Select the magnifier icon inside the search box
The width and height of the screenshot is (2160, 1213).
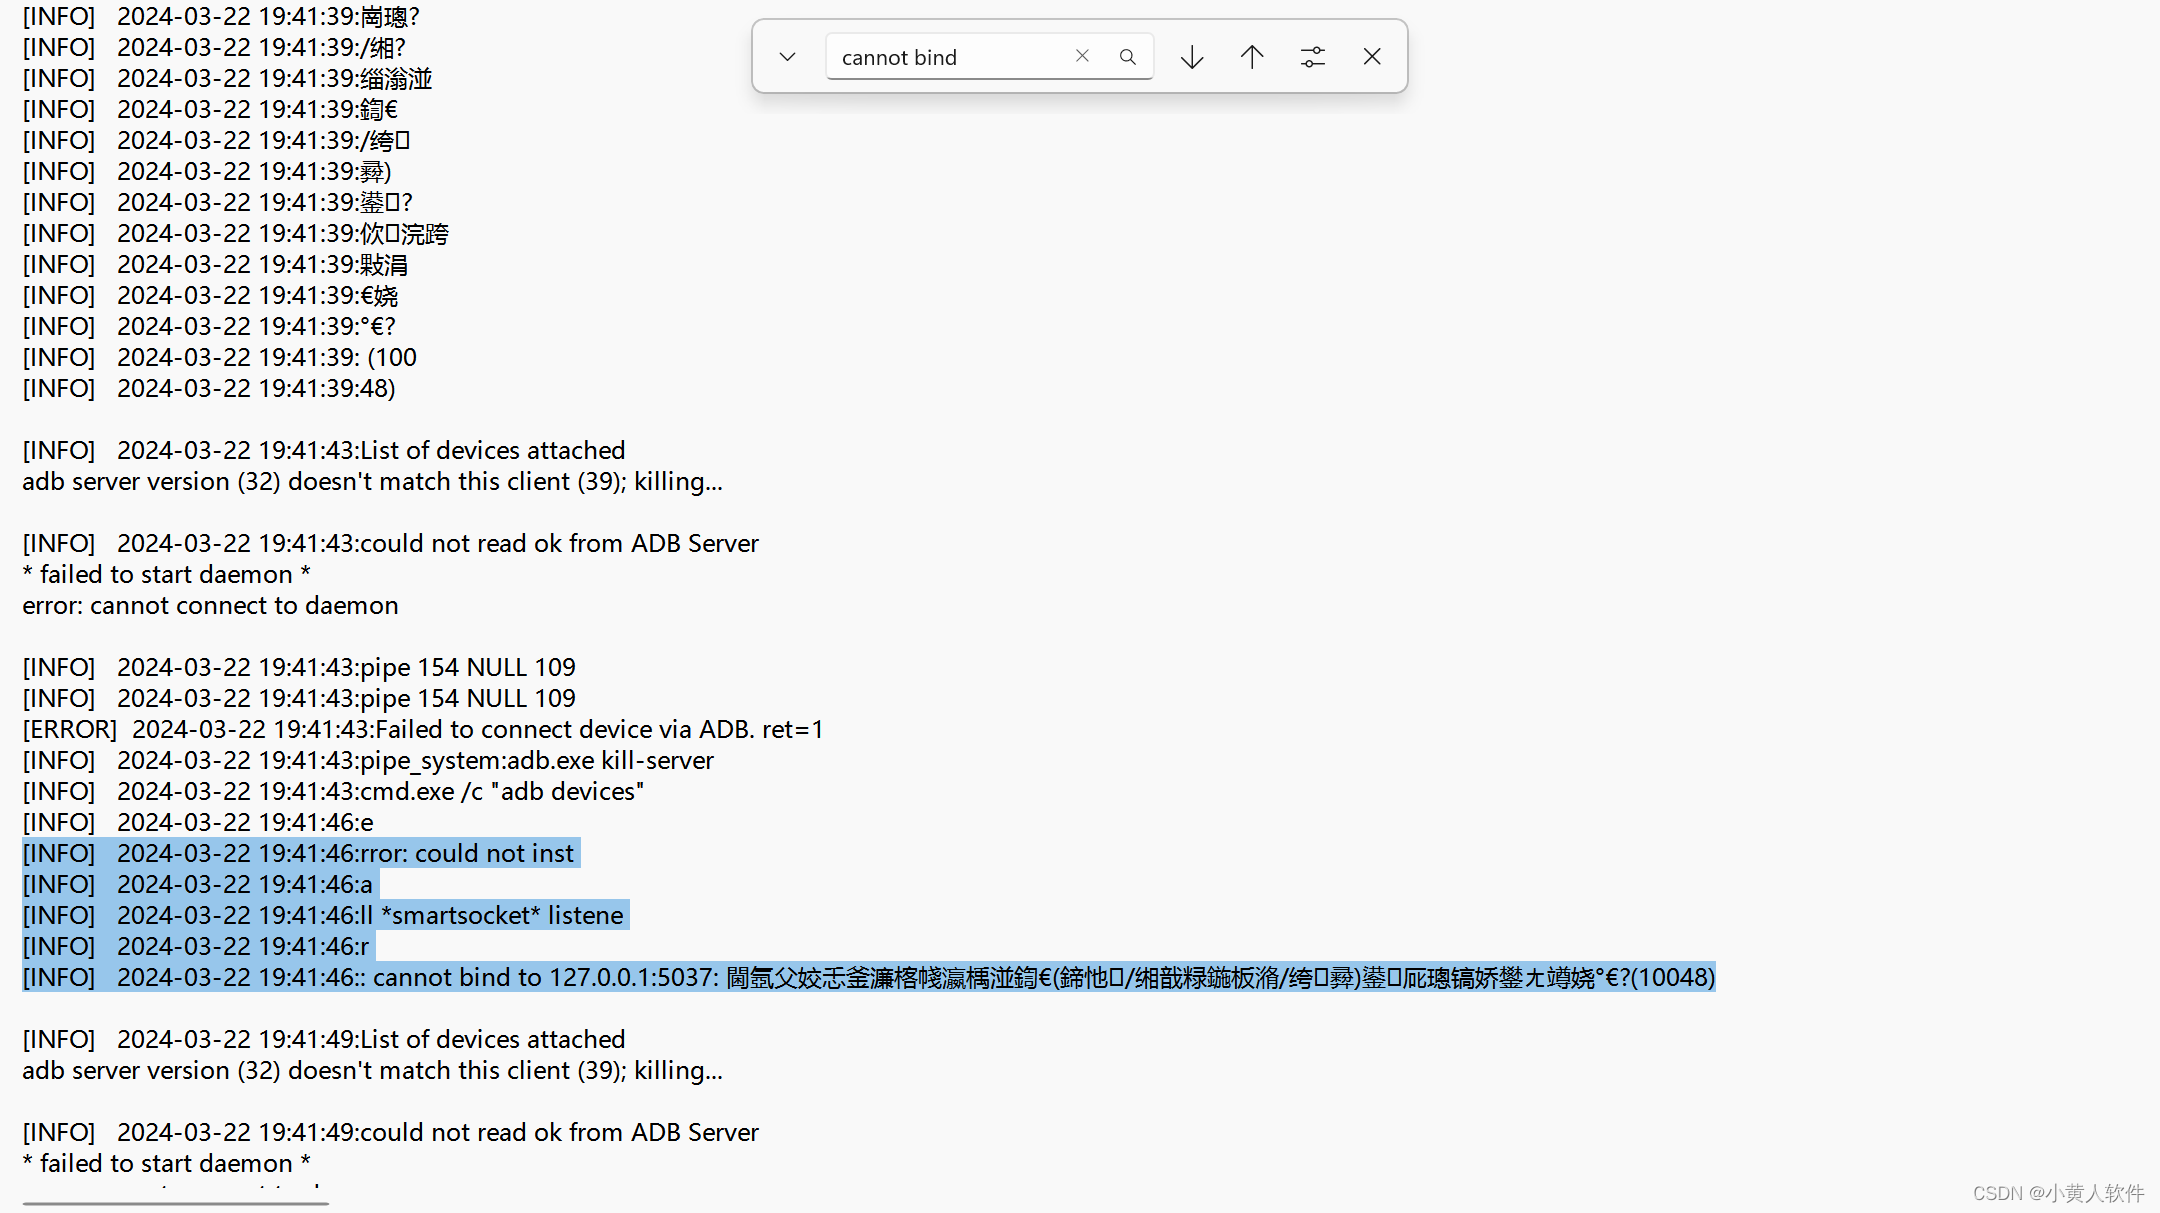pos(1128,56)
